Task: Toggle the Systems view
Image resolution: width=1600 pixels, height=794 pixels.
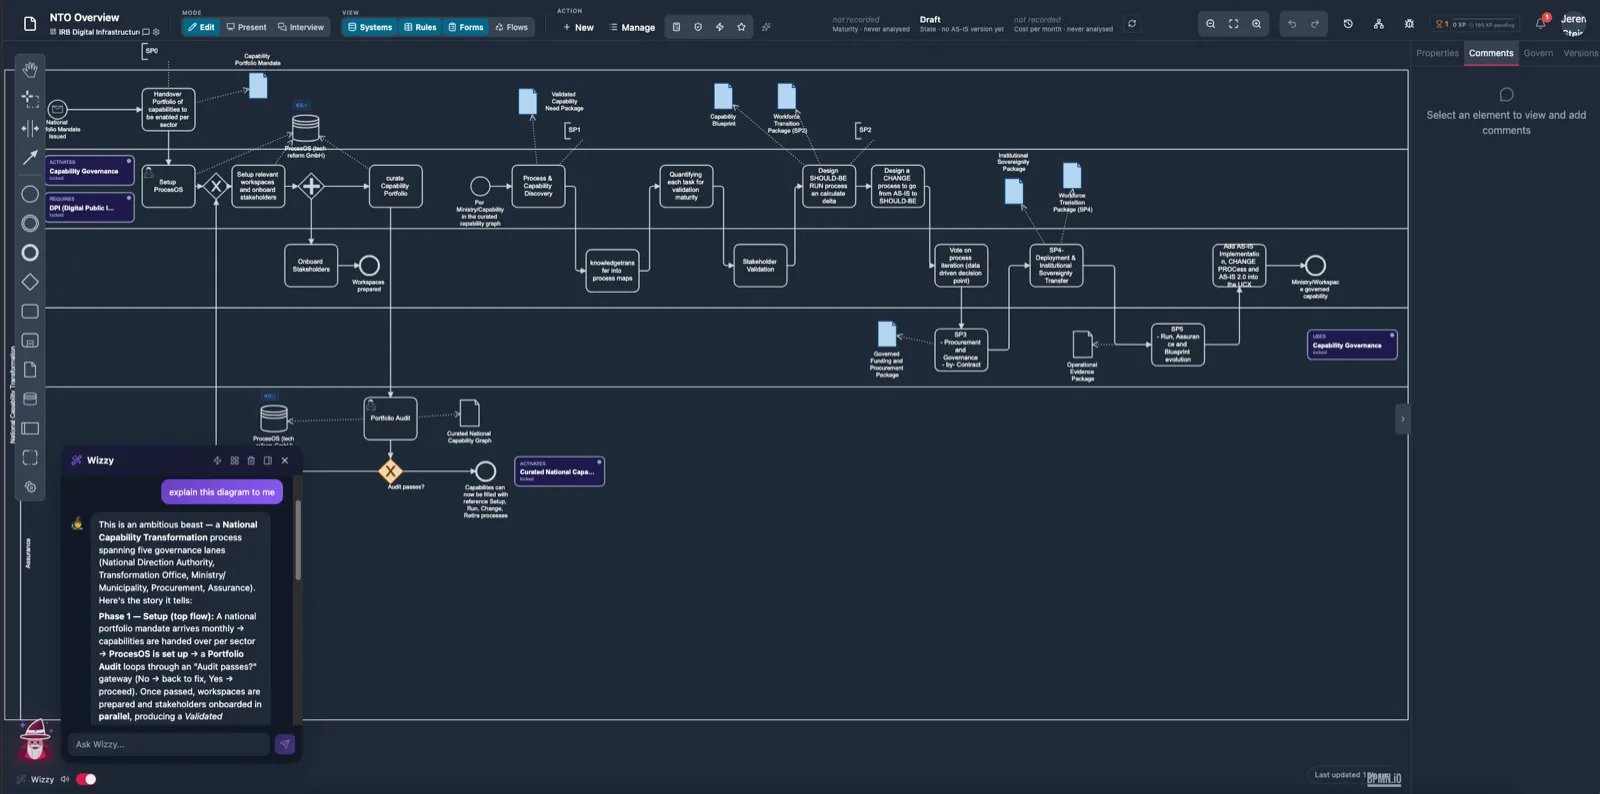Action: pos(370,27)
